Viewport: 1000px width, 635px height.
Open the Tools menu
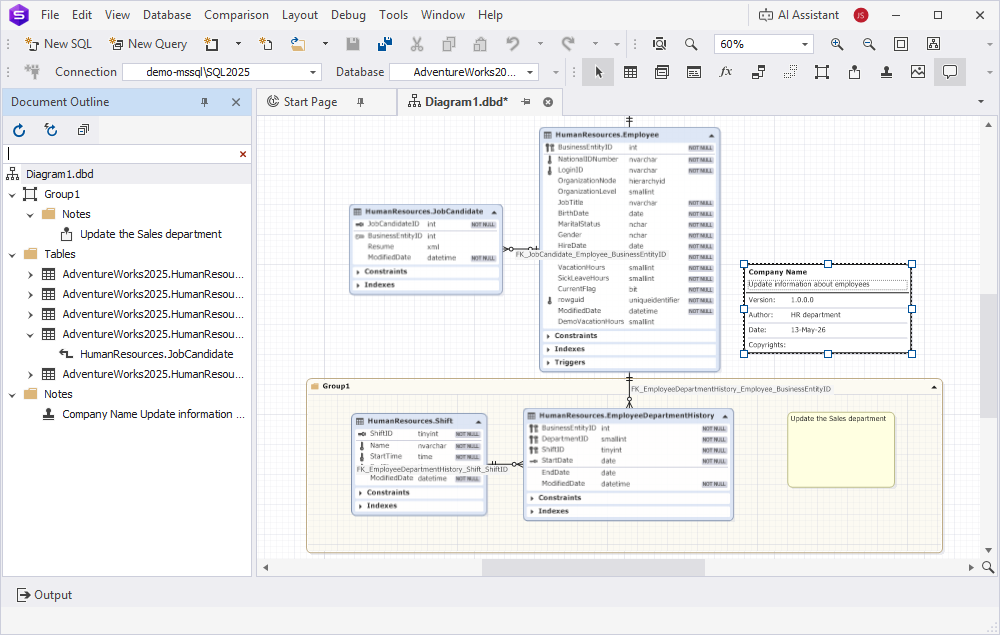tap(393, 15)
